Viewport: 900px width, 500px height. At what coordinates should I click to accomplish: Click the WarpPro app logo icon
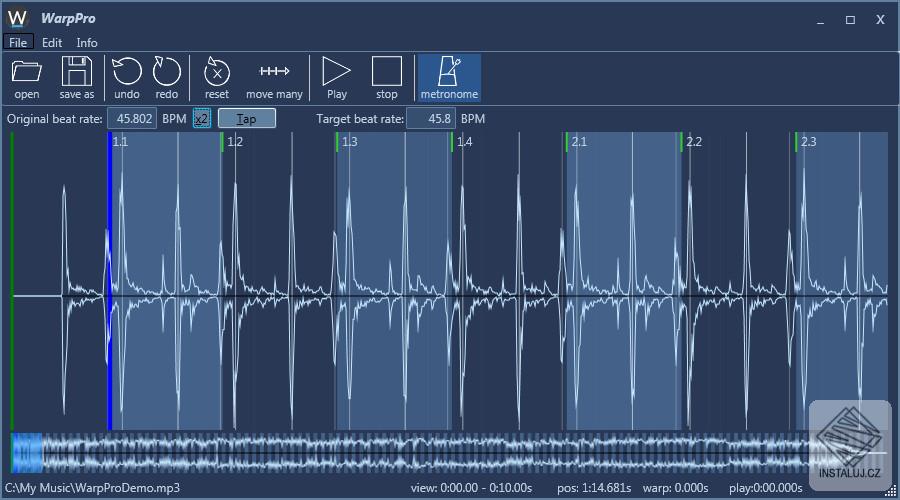pyautogui.click(x=17, y=18)
